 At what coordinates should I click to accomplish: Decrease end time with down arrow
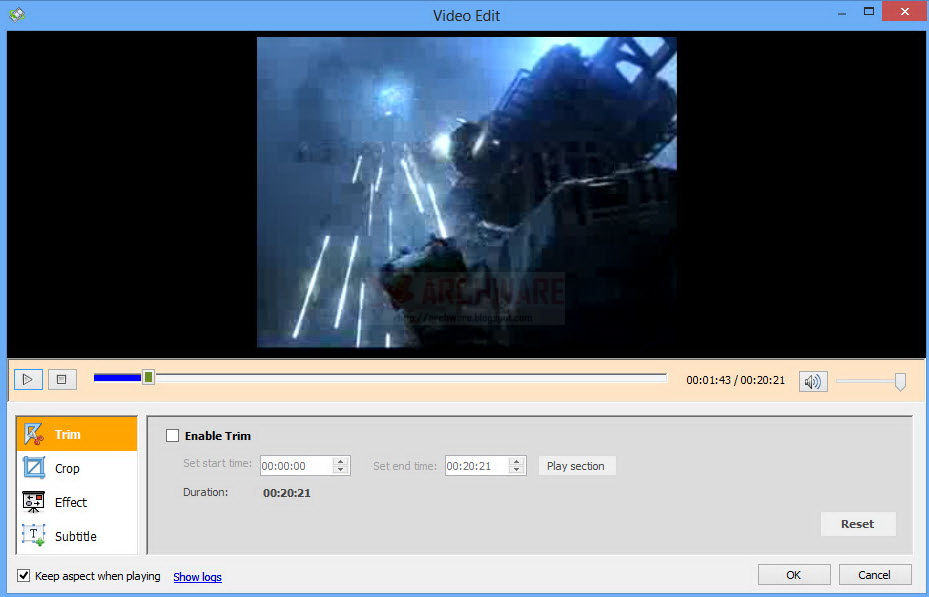tap(517, 470)
